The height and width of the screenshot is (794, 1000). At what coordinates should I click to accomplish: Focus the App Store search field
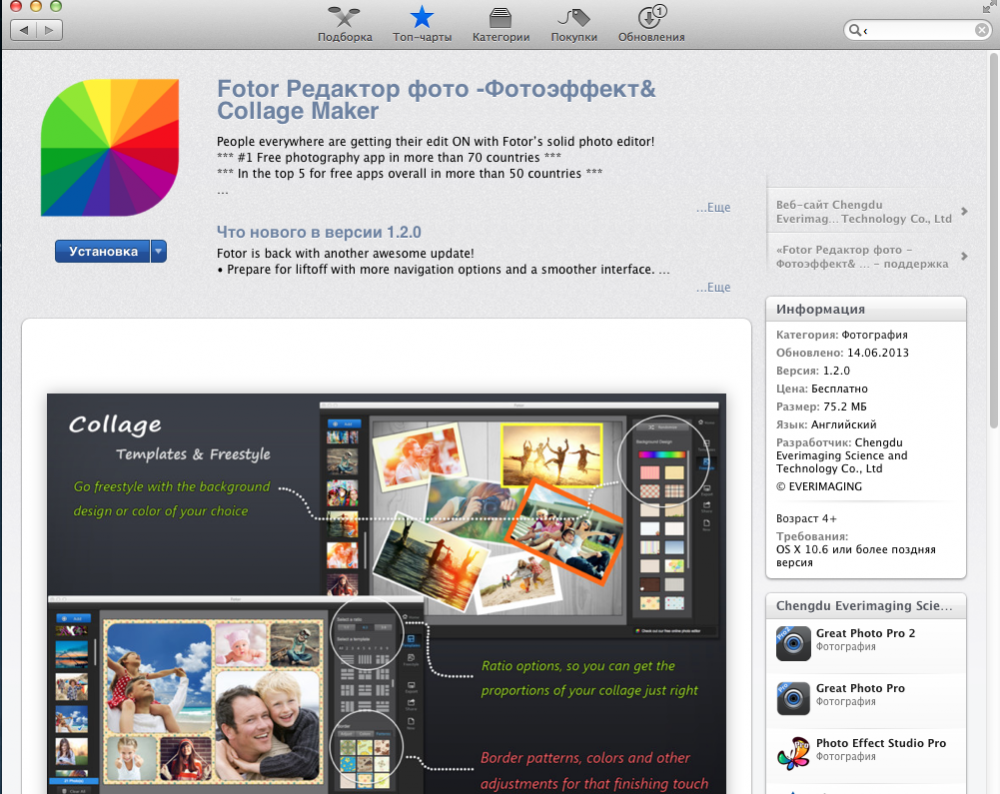(x=917, y=30)
